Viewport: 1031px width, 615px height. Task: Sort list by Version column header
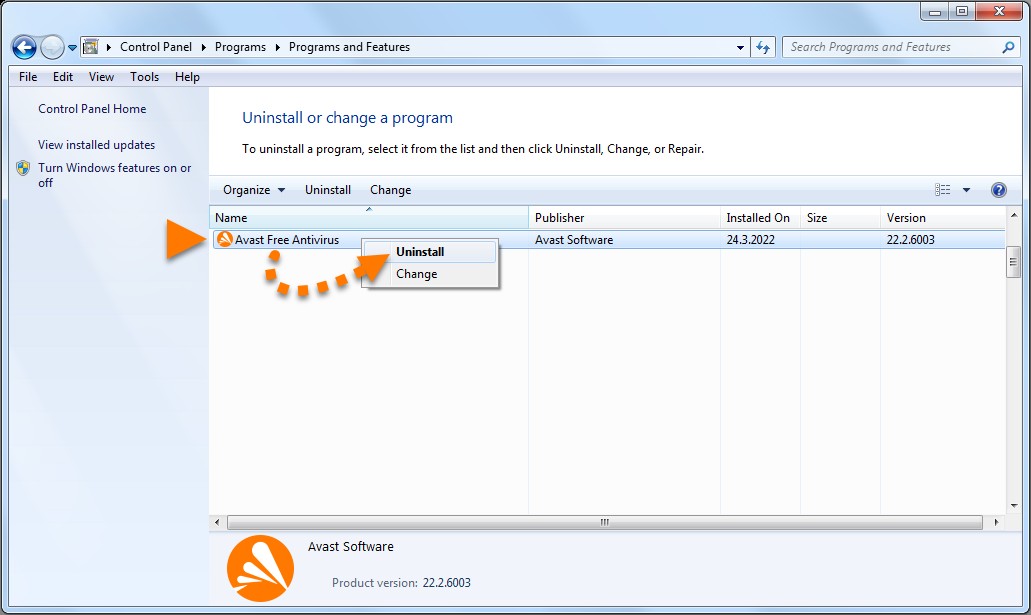(x=943, y=217)
